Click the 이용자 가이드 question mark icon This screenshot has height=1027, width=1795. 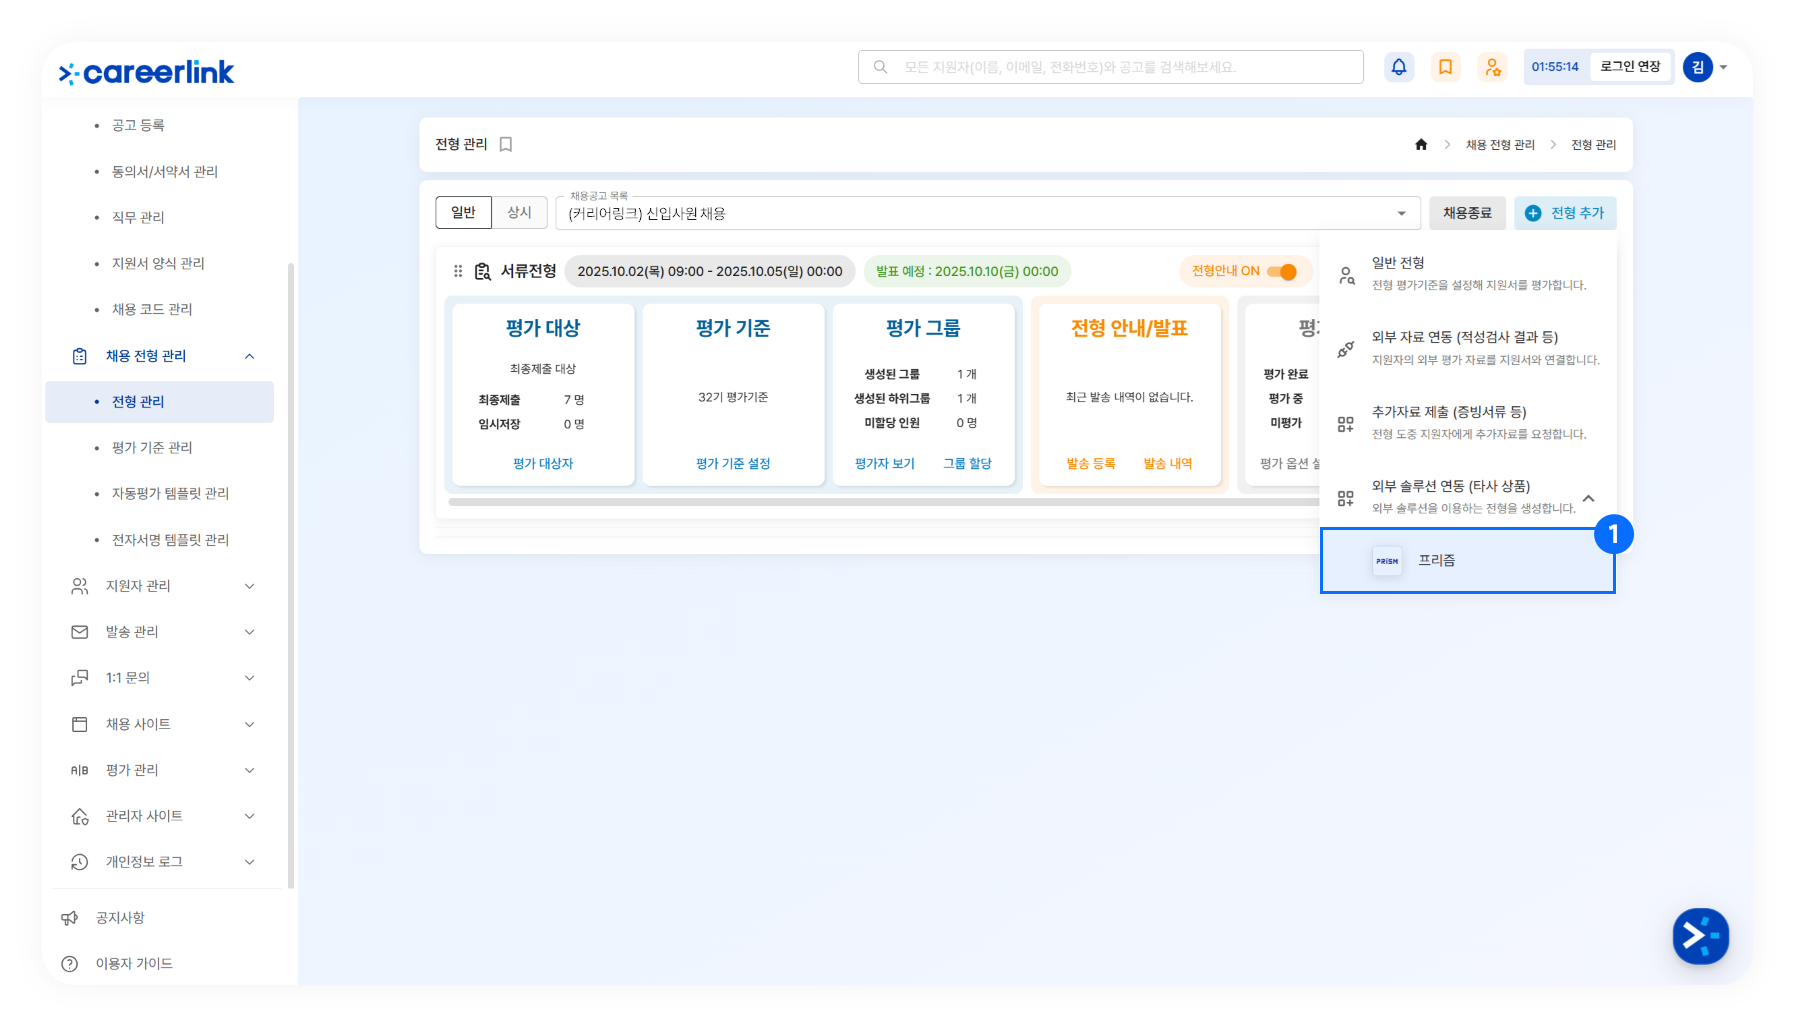click(70, 964)
